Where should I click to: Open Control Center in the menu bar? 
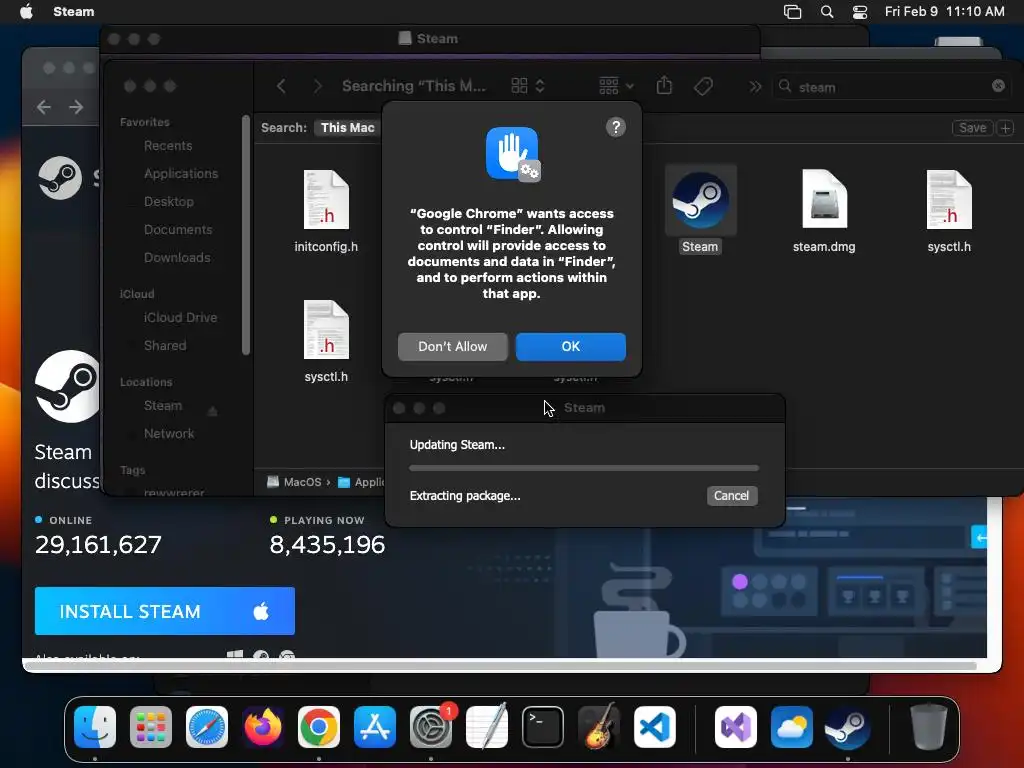[x=860, y=11]
